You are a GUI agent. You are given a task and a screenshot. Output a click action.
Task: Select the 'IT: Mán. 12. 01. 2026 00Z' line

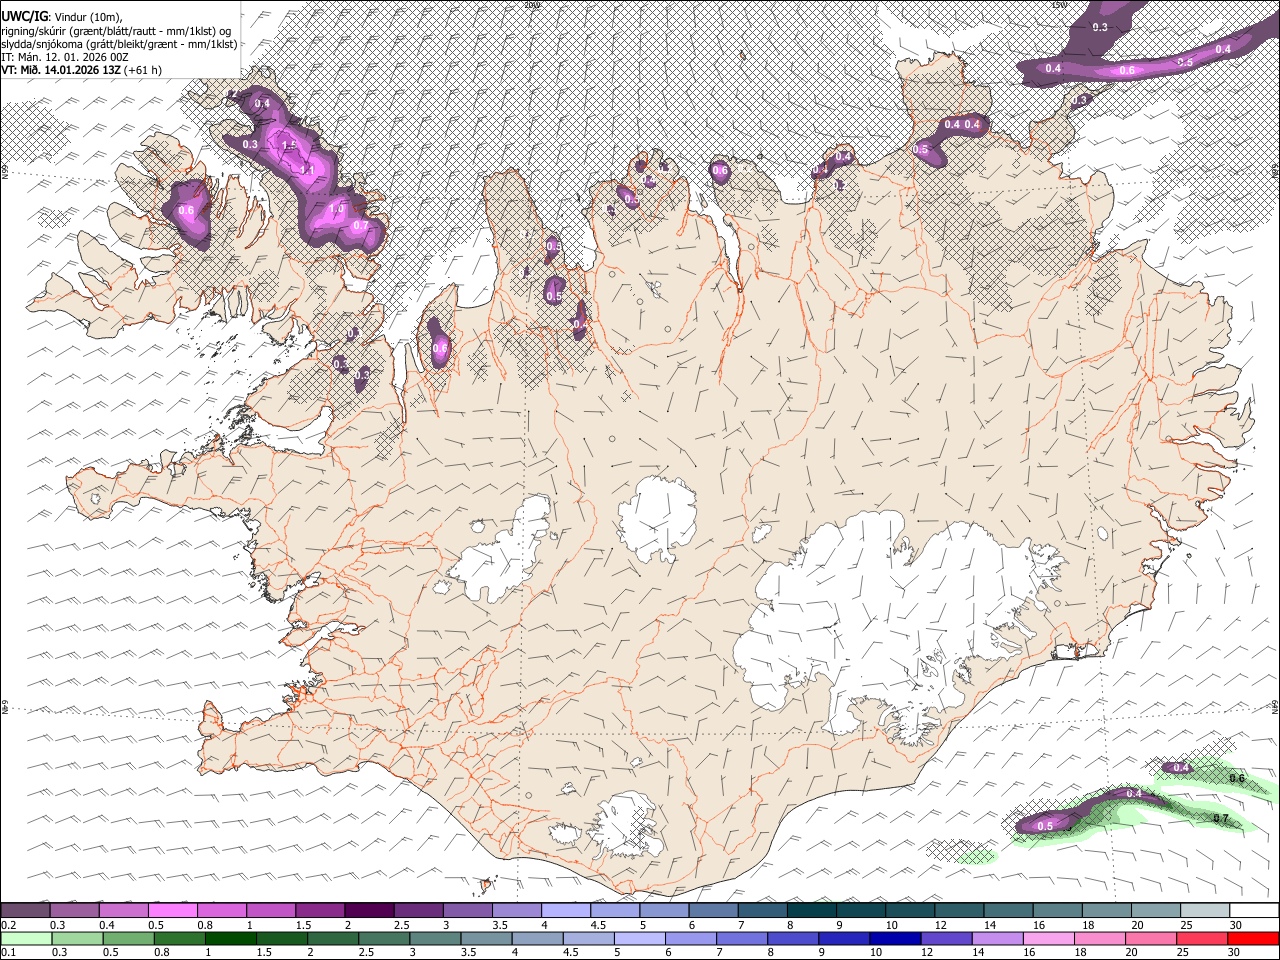tap(65, 57)
